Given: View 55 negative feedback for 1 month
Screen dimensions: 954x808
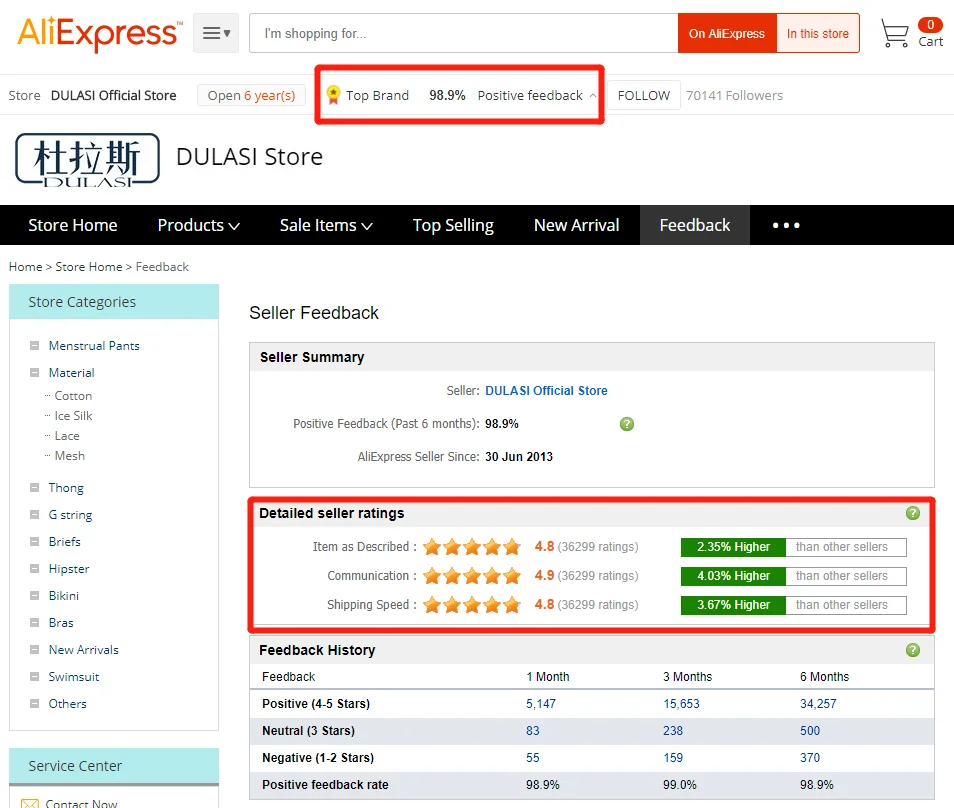Looking at the screenshot, I should [532, 758].
